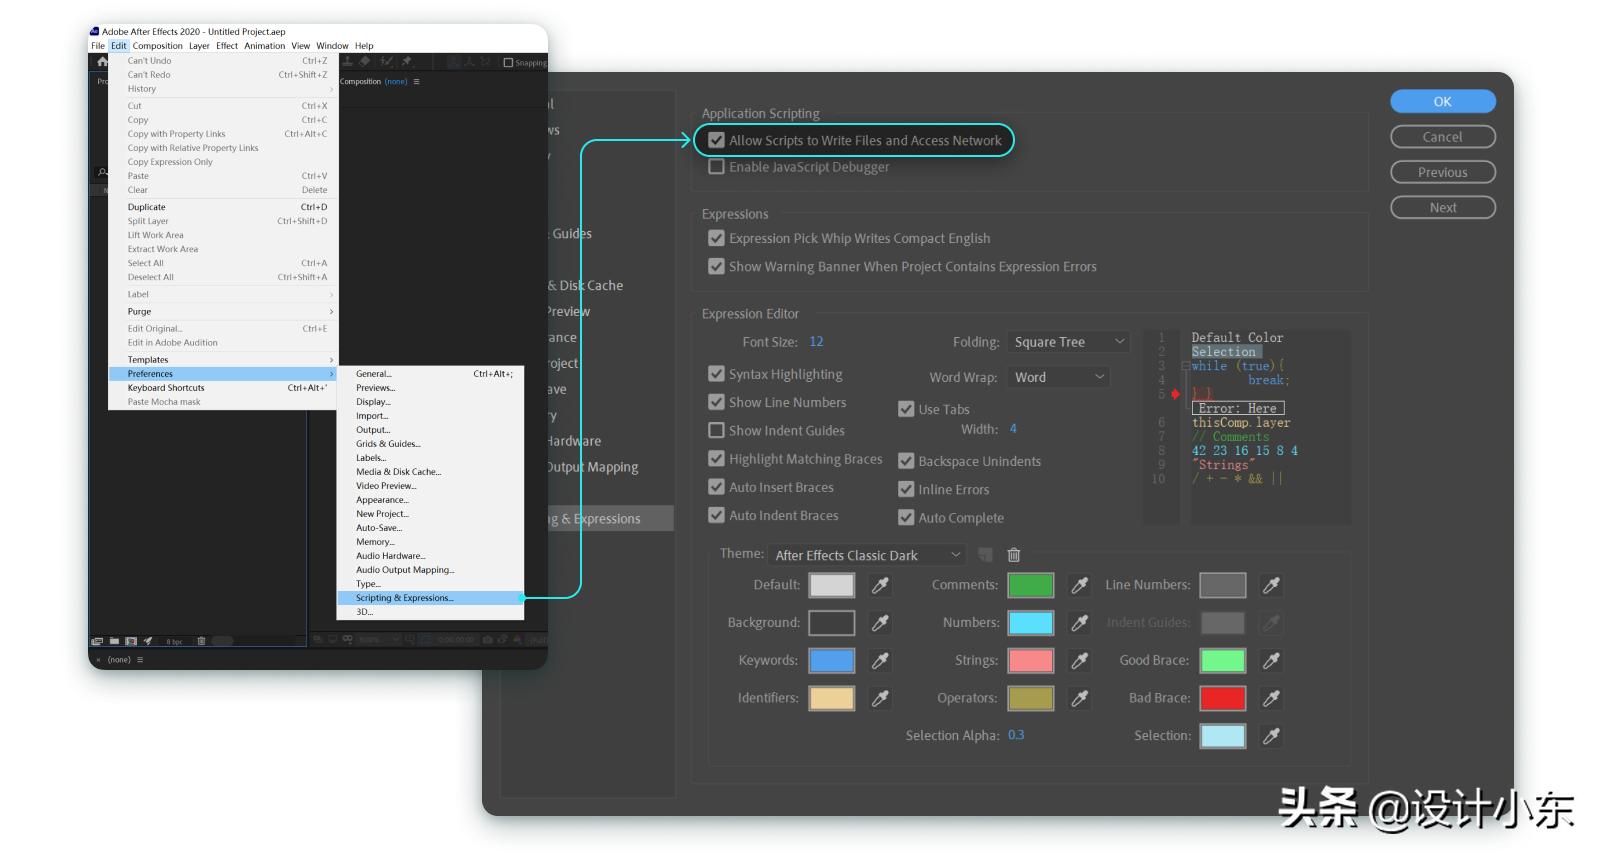Viewport: 1600px width, 856px height.
Task: Go to Previous preferences page
Action: tap(1443, 173)
